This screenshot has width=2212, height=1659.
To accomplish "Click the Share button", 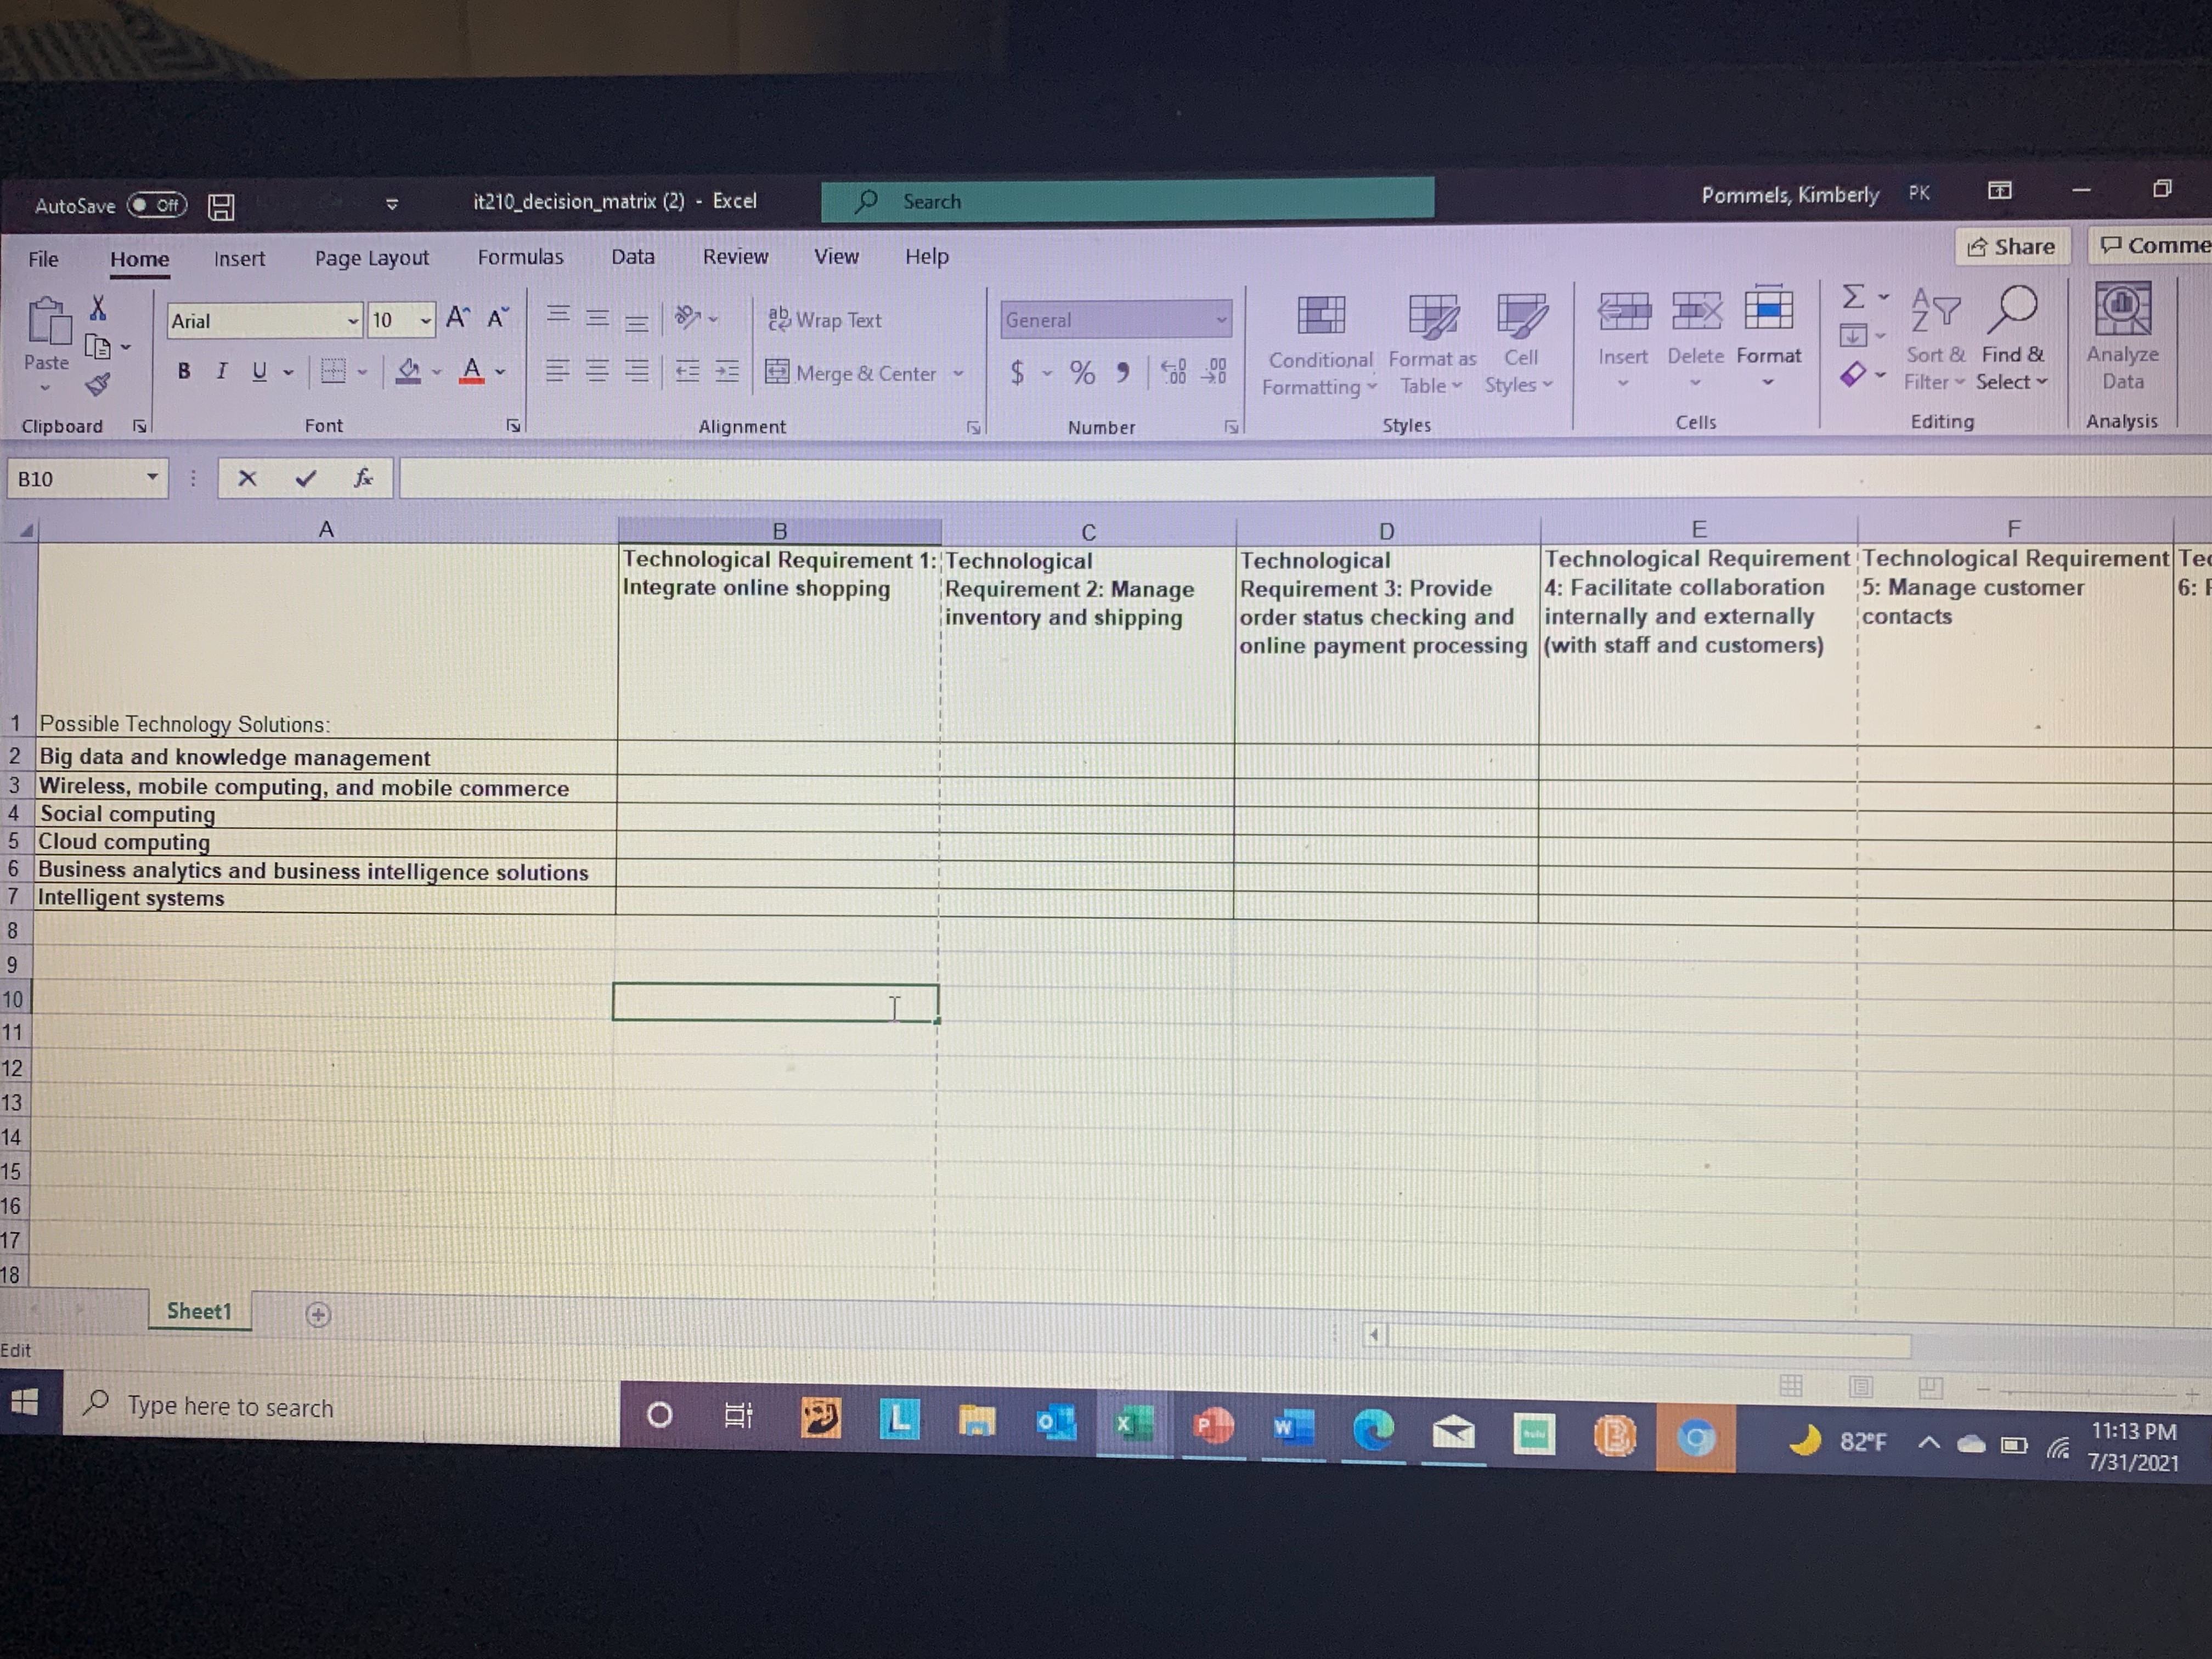I will (x=2012, y=246).
